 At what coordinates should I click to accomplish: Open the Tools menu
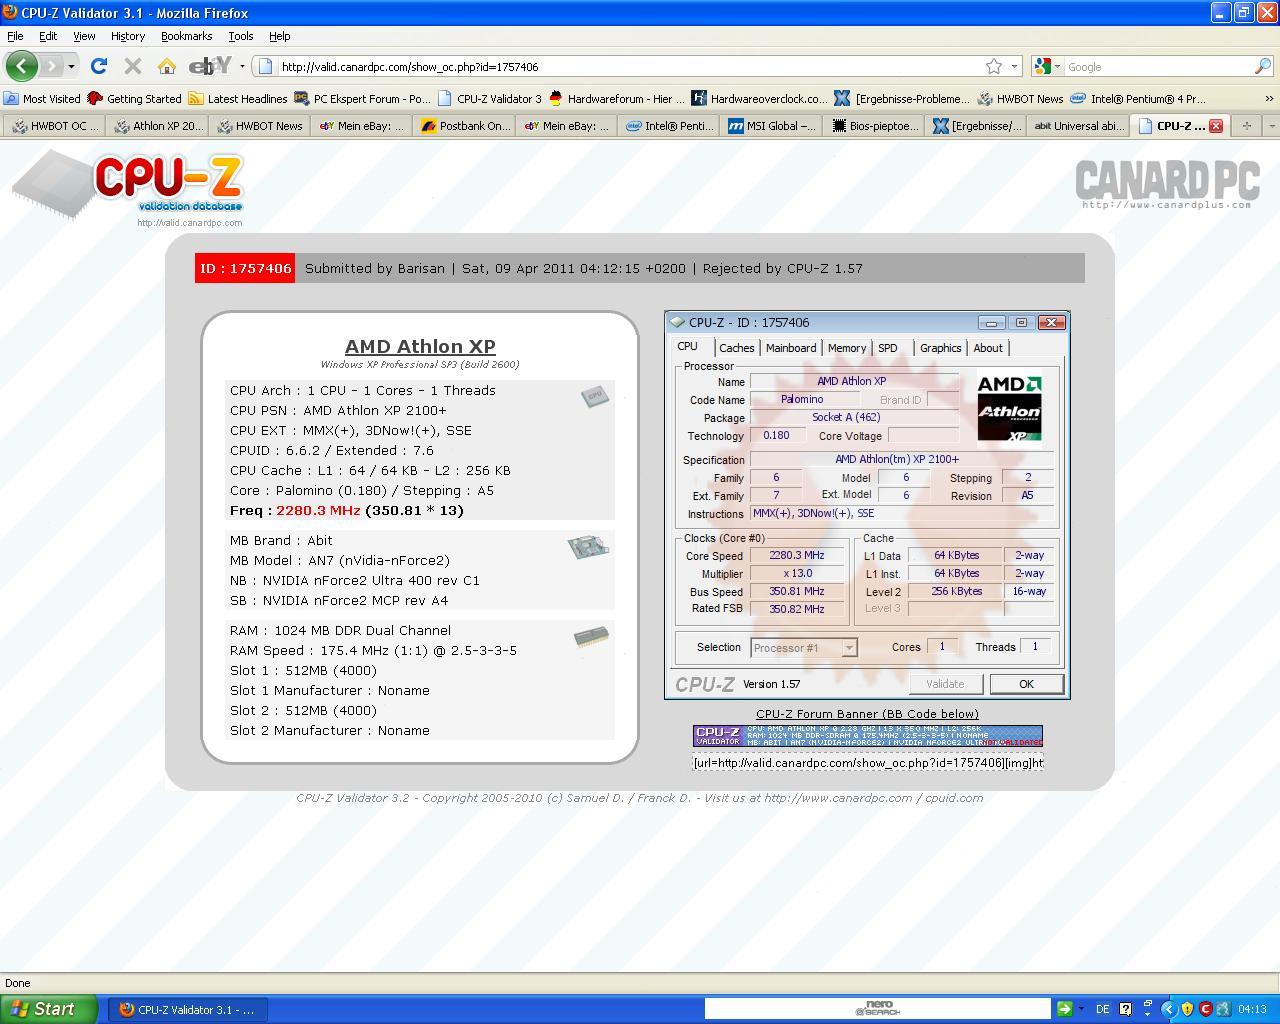(240, 36)
